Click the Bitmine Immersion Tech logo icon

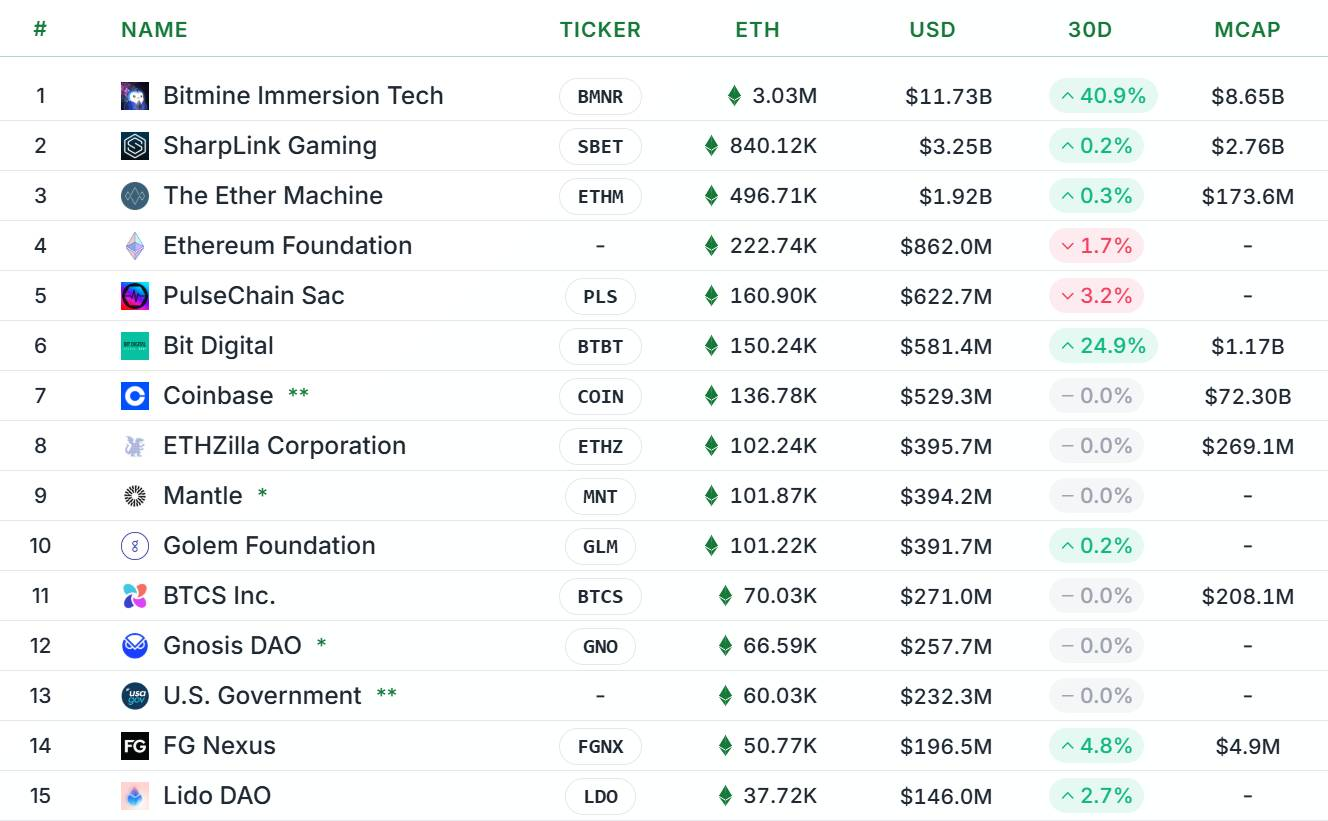[x=135, y=96]
